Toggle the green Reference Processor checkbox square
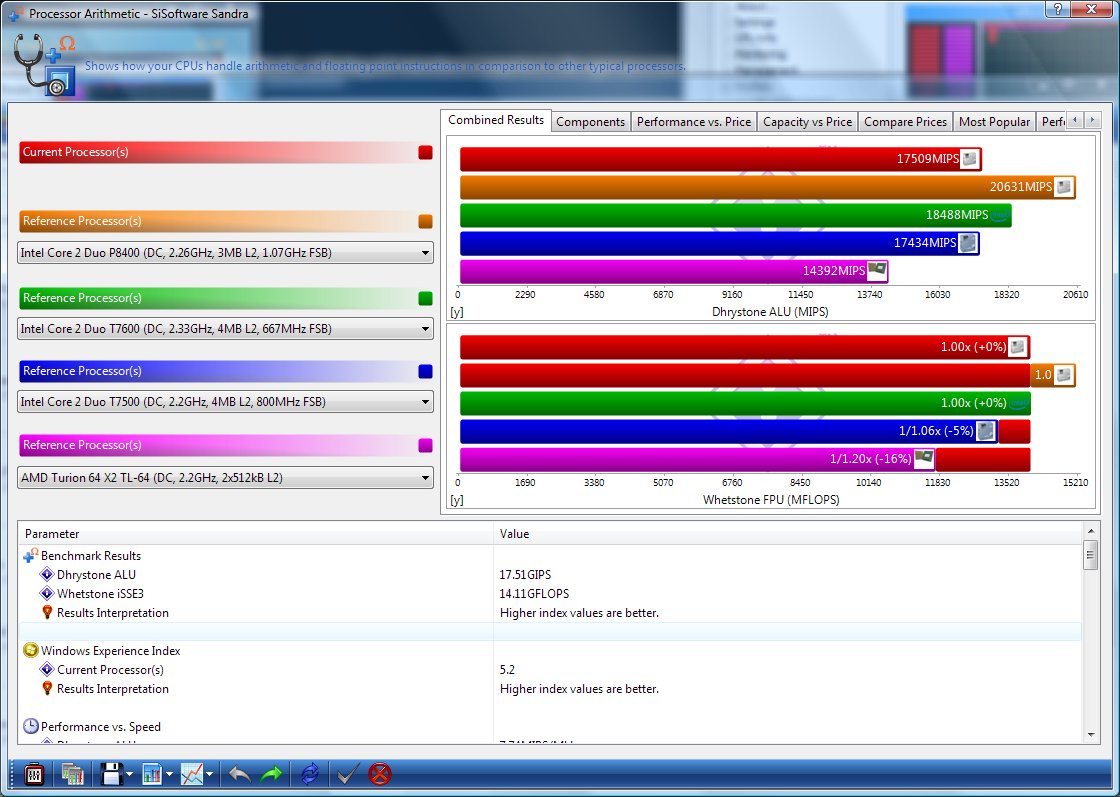Screen dimensions: 1120x797 click(x=426, y=298)
